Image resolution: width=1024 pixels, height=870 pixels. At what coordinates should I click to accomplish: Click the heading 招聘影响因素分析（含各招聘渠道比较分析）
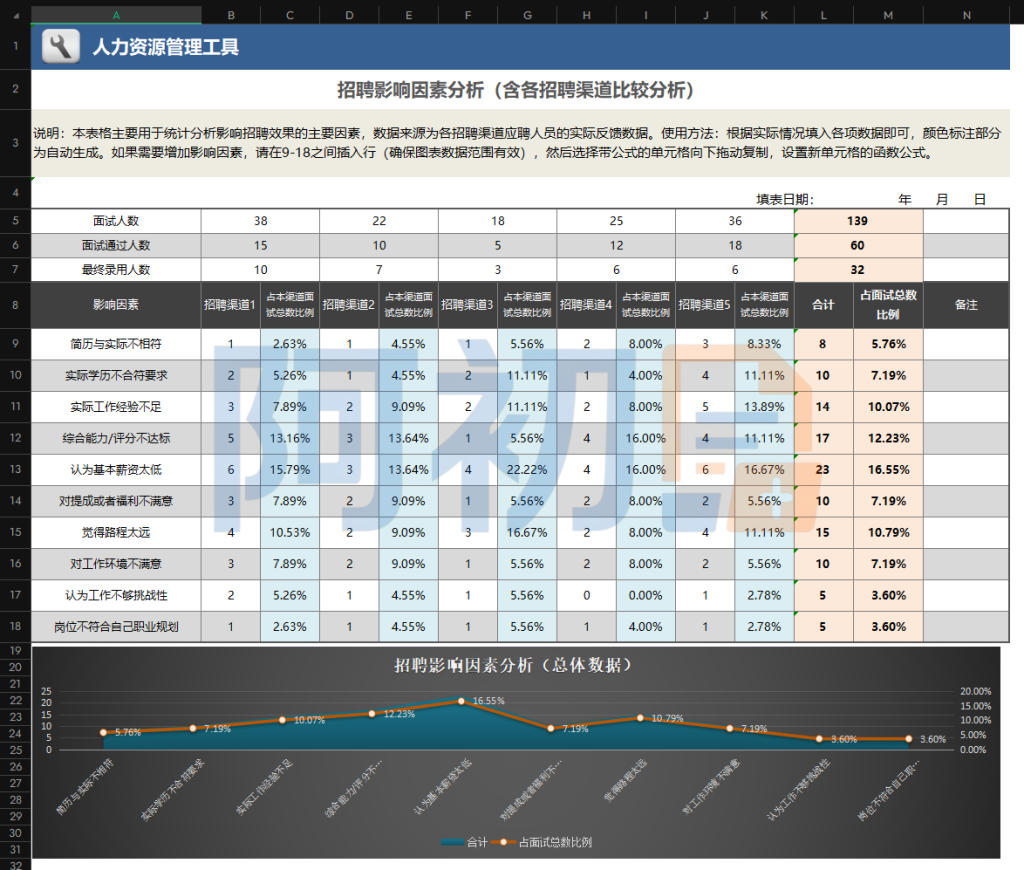(x=516, y=89)
